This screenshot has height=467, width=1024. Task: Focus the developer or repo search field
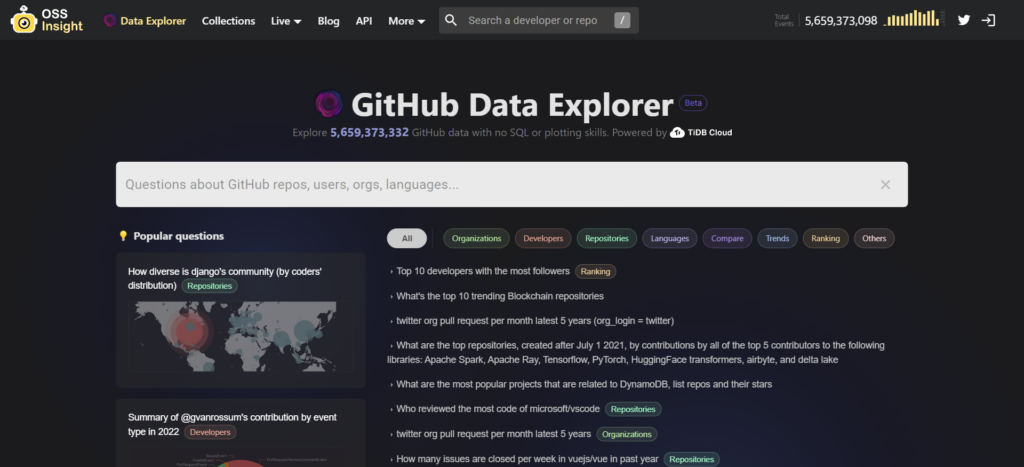coord(539,20)
